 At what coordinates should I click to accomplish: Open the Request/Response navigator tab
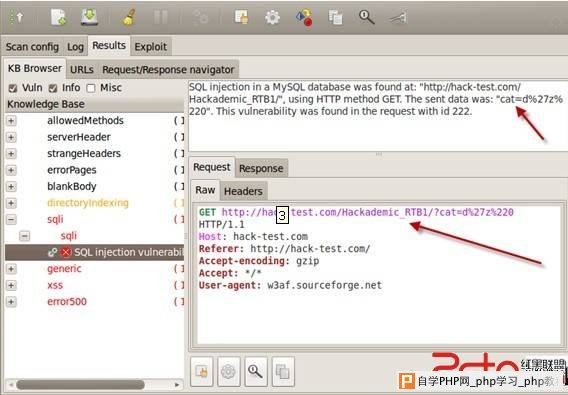click(168, 70)
